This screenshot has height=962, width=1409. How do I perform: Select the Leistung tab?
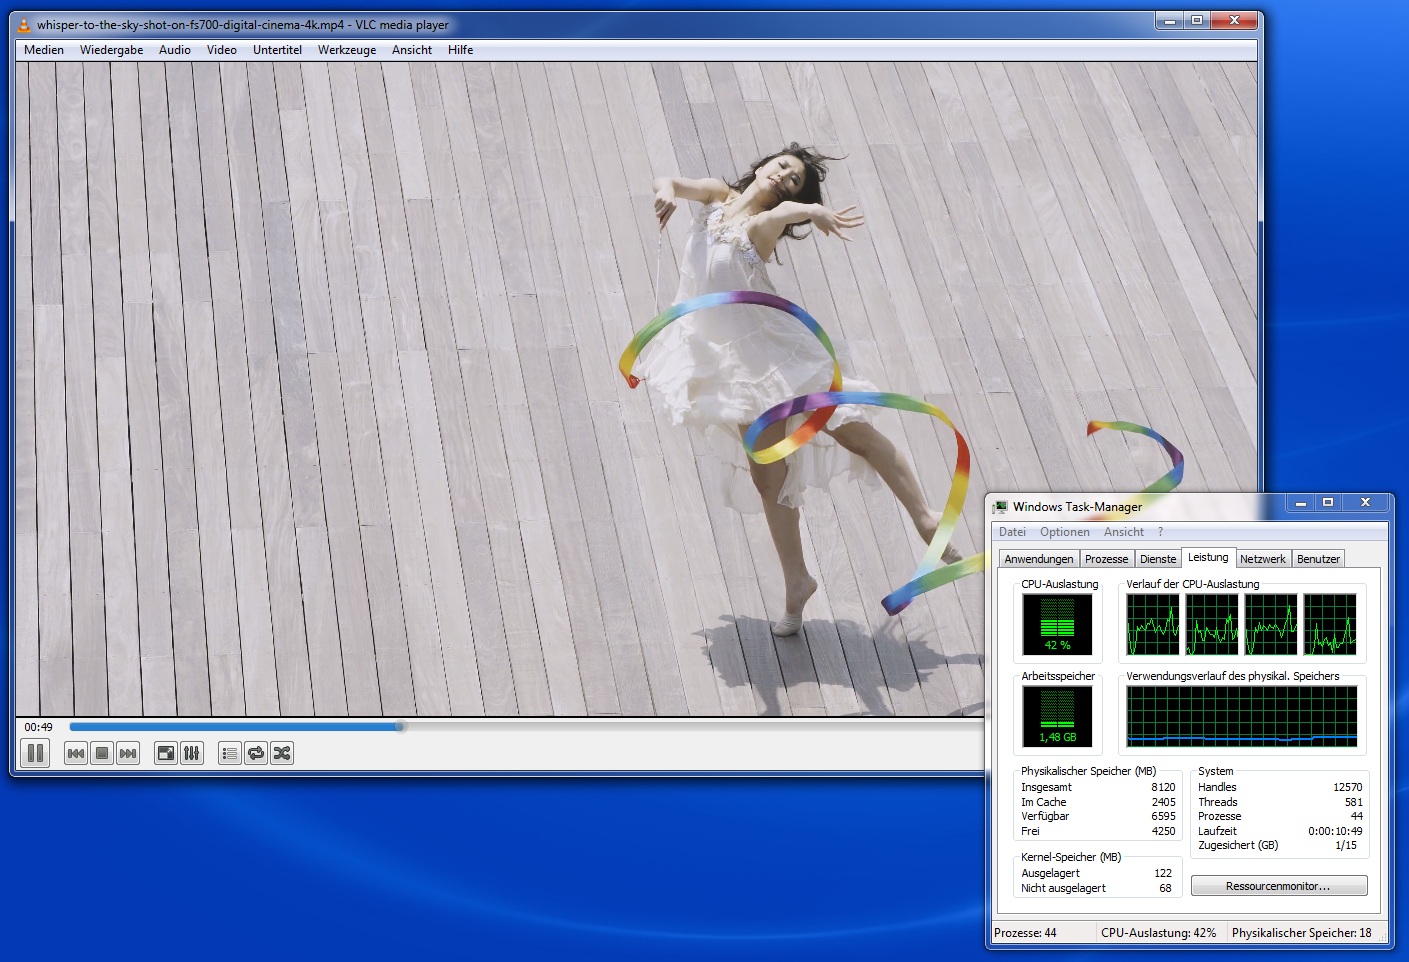click(x=1208, y=557)
